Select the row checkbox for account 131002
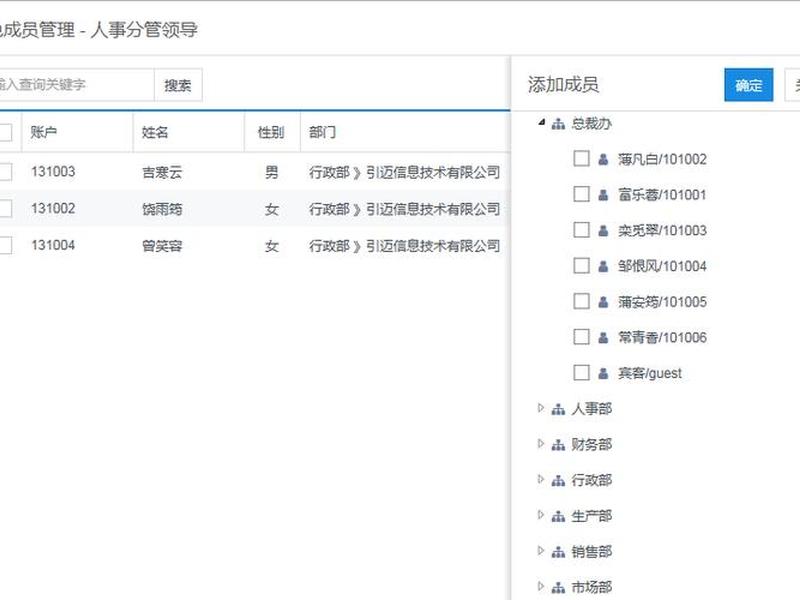The image size is (800, 600). click(x=5, y=209)
